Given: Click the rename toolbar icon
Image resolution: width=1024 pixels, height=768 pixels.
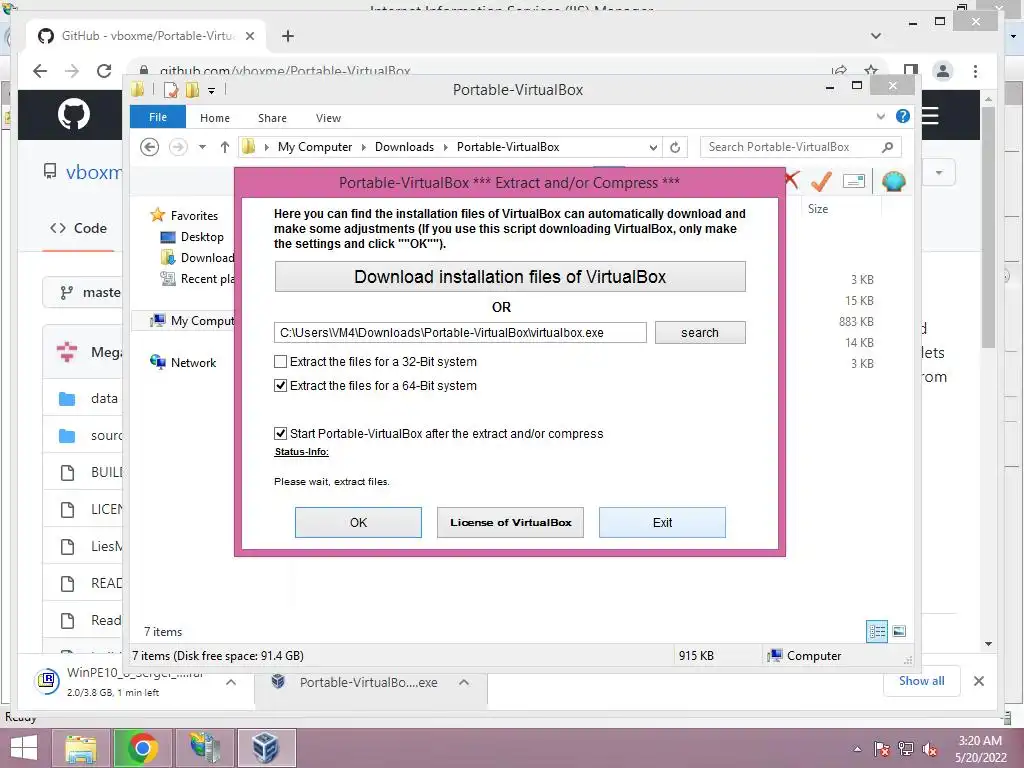Looking at the screenshot, I should pos(854,181).
